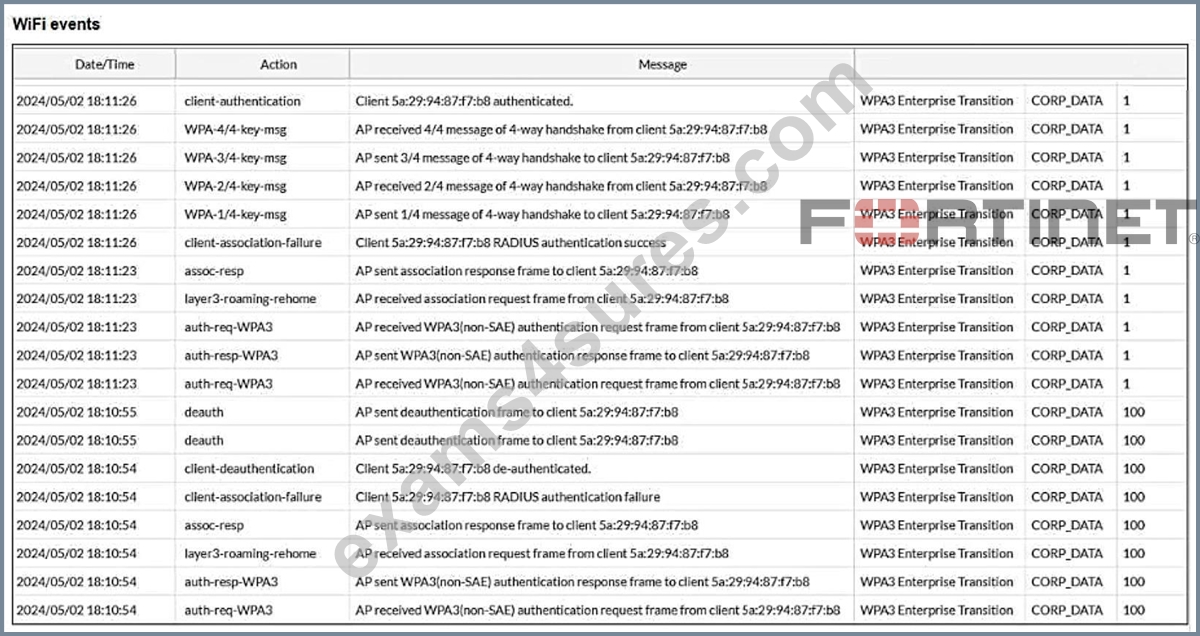Click WPA3 Enterprise Transition in the last row
Screen dimensions: 1200x636
(936, 610)
